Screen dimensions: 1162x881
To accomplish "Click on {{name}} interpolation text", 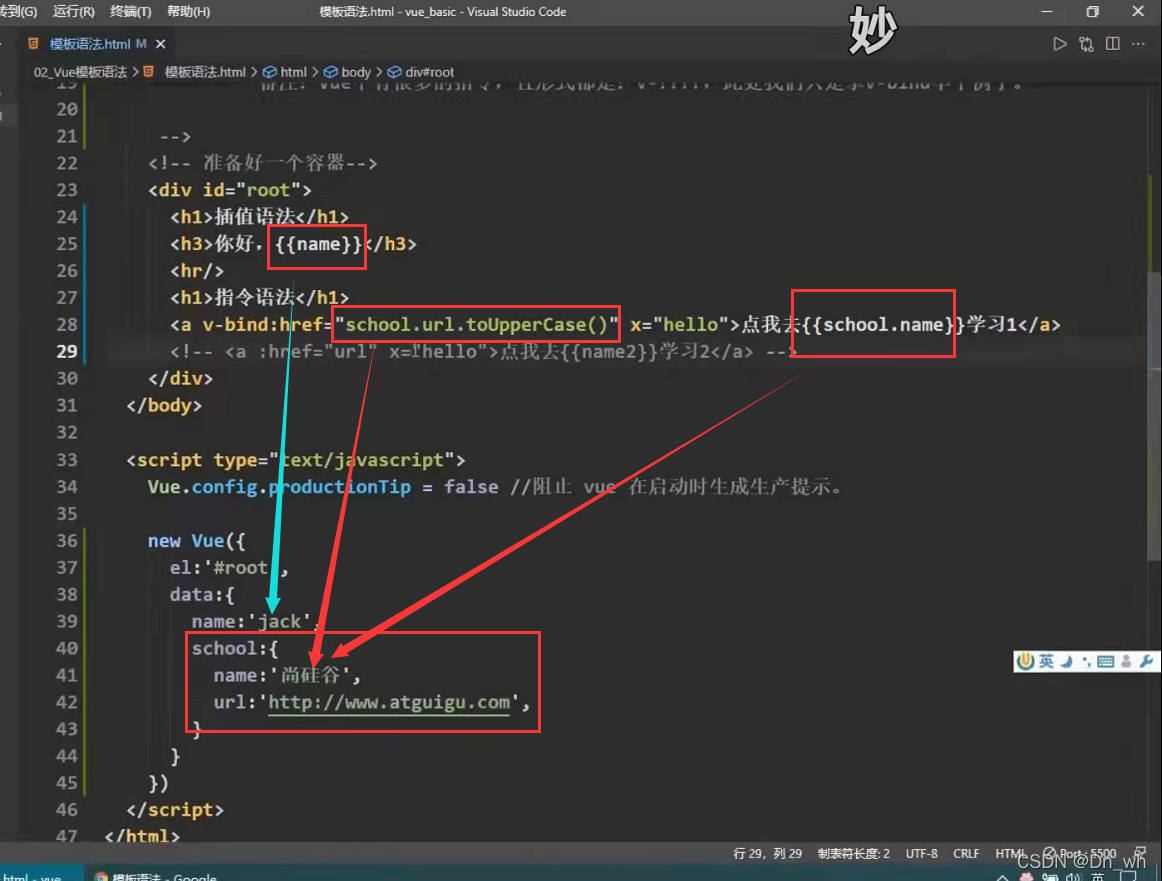I will point(318,244).
